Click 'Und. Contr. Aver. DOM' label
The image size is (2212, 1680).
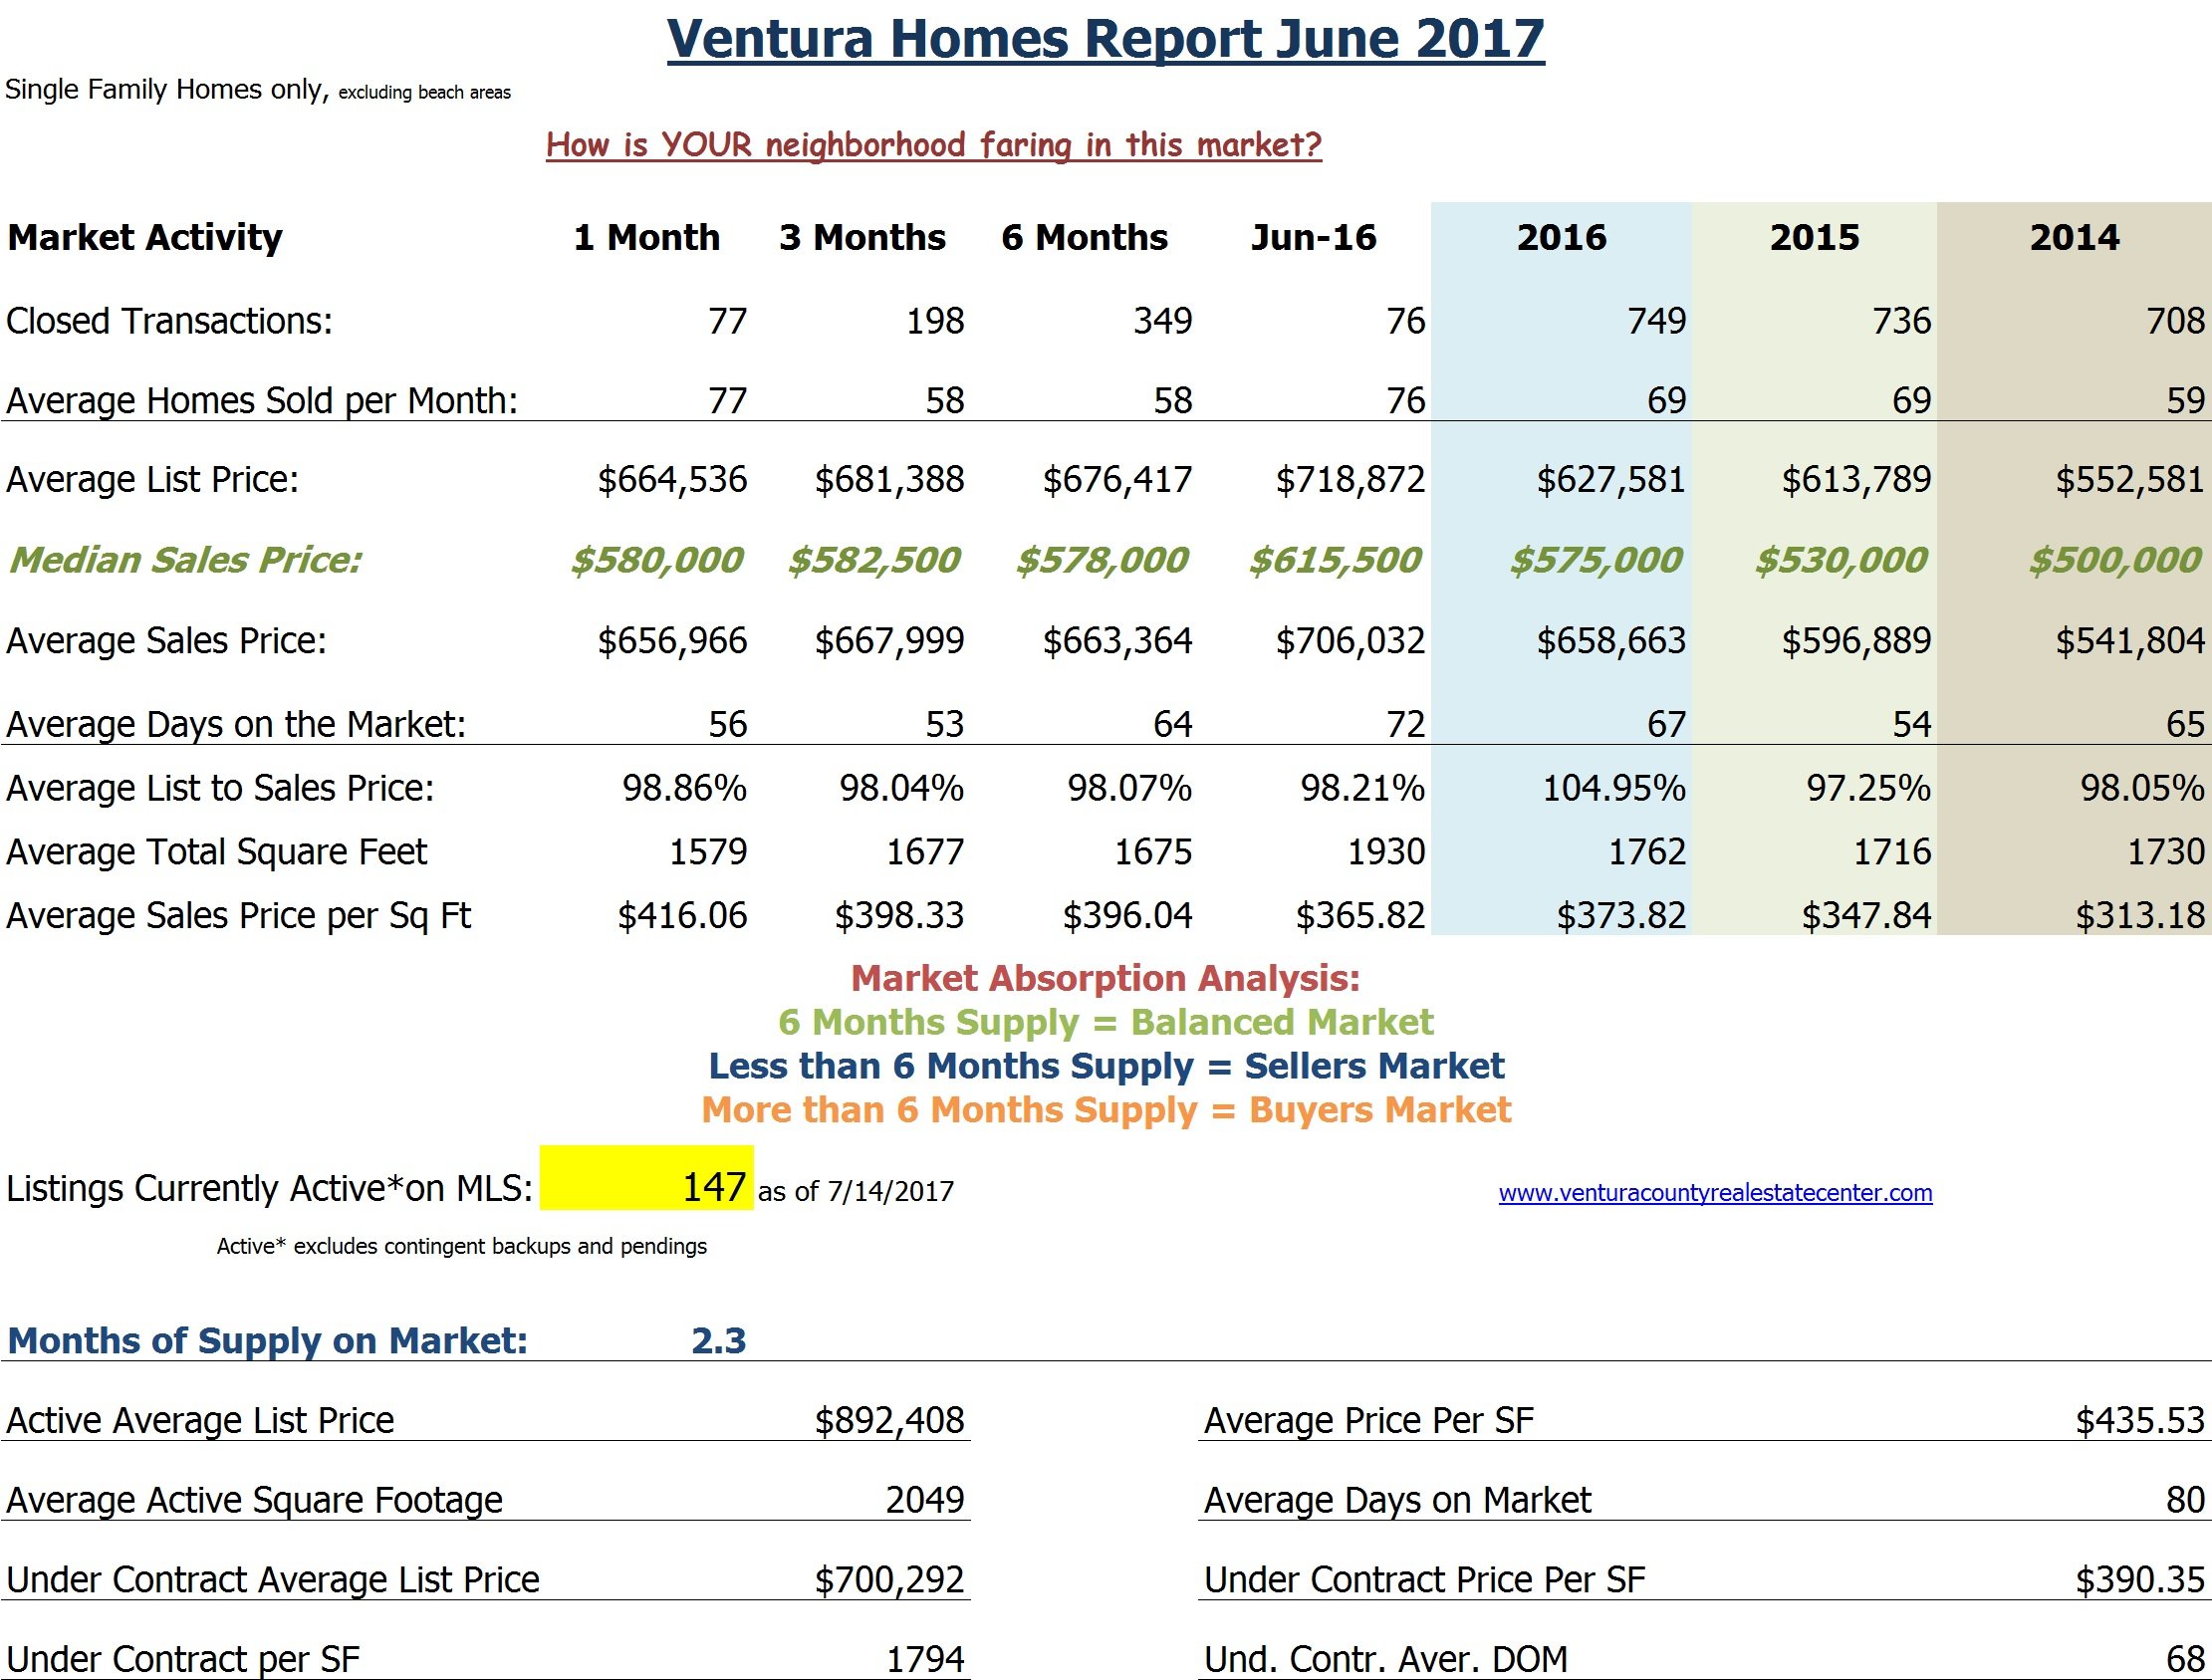click(x=1386, y=1660)
